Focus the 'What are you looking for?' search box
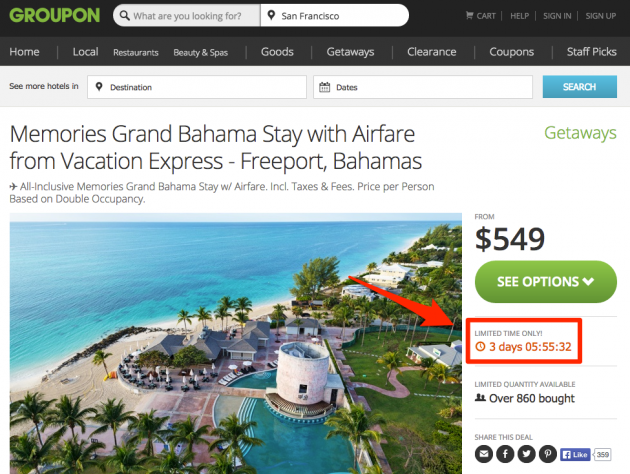 click(x=192, y=16)
